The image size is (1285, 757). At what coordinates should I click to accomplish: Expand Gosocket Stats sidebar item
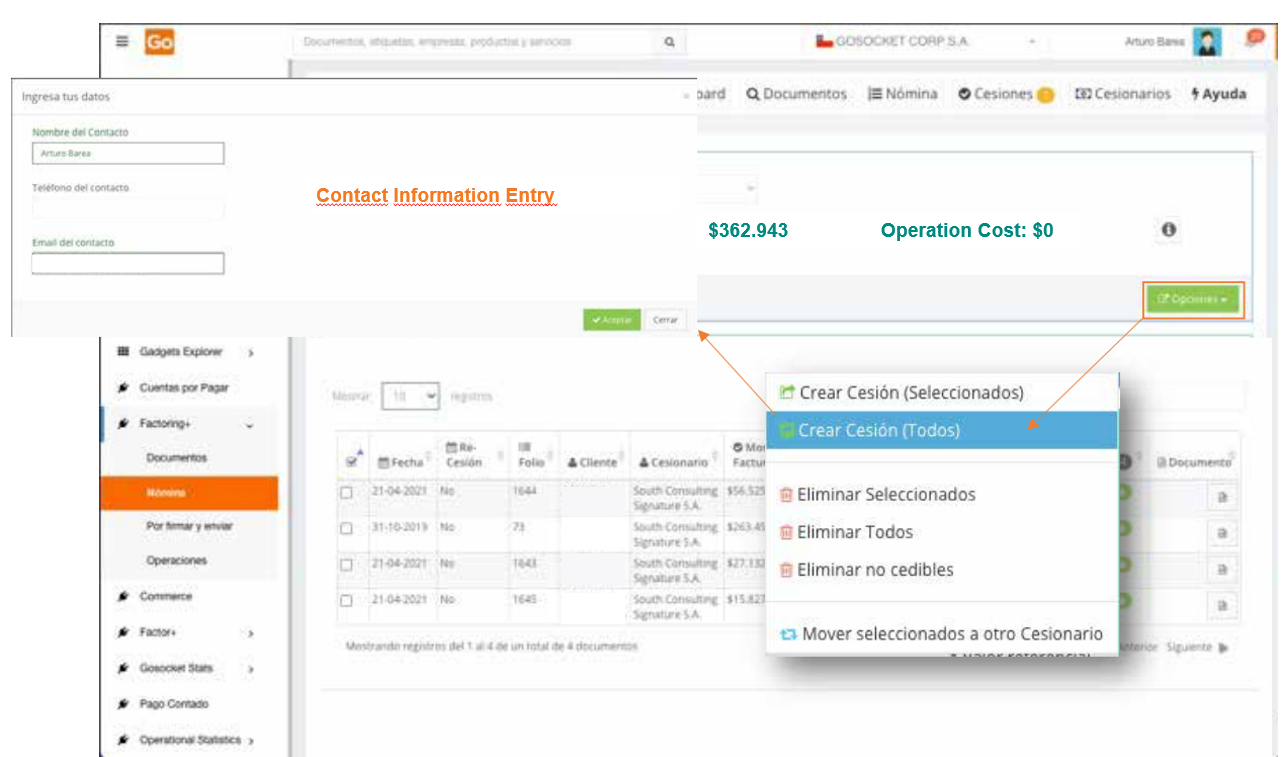coord(251,669)
